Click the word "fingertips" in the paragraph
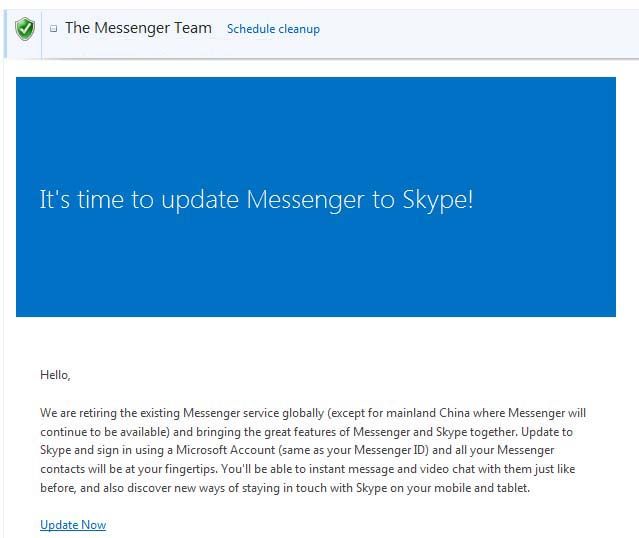The image size is (639, 538). [190, 469]
